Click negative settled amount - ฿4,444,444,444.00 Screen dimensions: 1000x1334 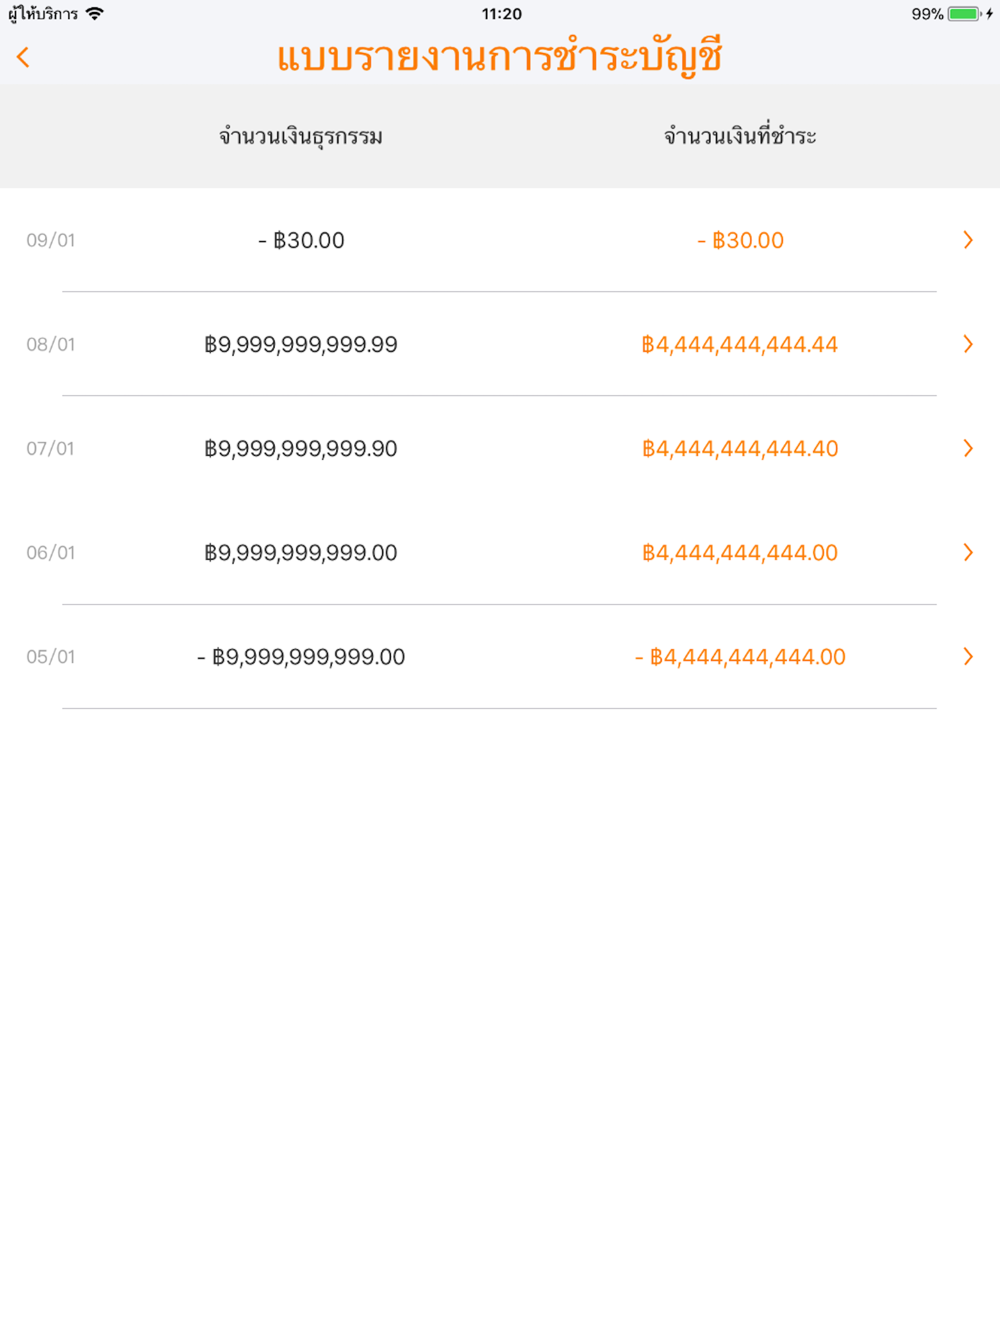pos(740,656)
